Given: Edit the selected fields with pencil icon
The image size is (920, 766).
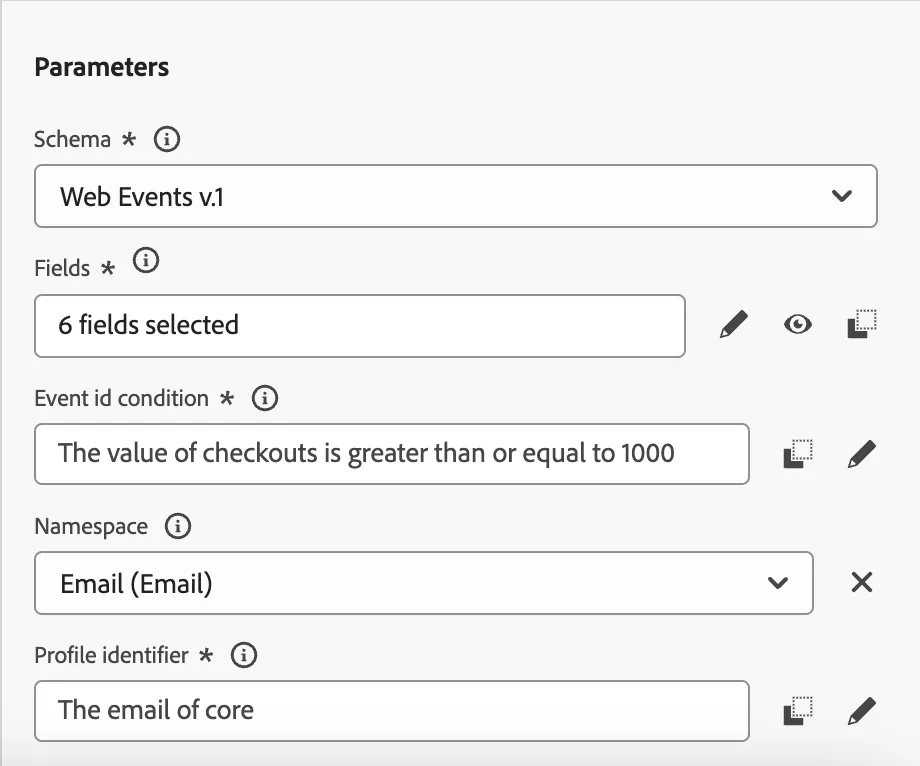Looking at the screenshot, I should [x=733, y=324].
